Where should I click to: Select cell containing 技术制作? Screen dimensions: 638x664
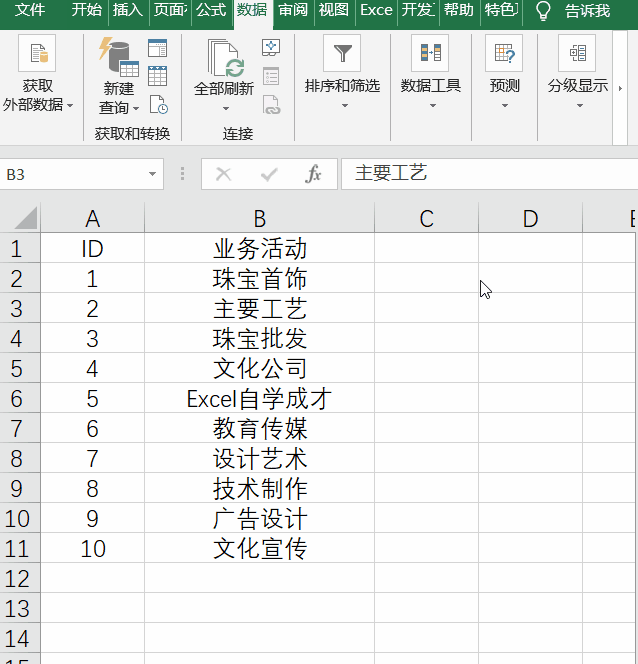(x=260, y=488)
